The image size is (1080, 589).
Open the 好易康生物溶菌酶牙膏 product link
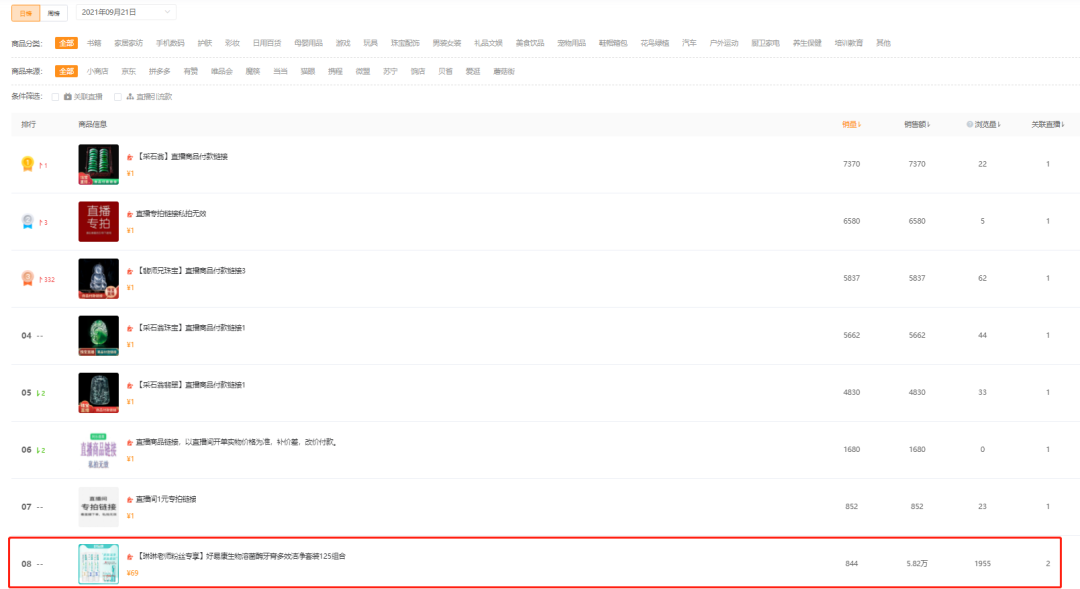point(241,556)
